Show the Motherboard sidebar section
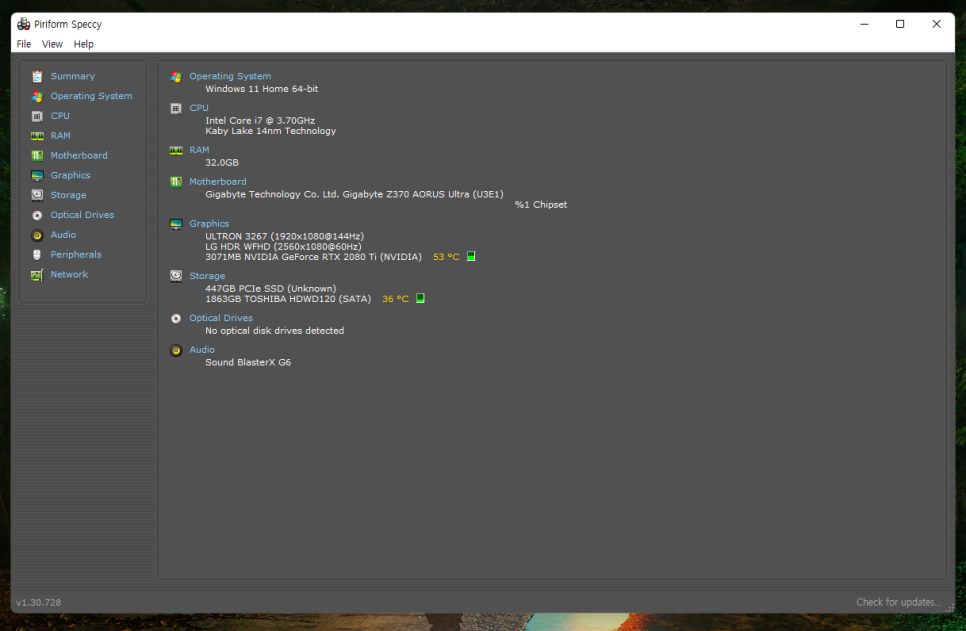This screenshot has height=631, width=966. tap(79, 155)
